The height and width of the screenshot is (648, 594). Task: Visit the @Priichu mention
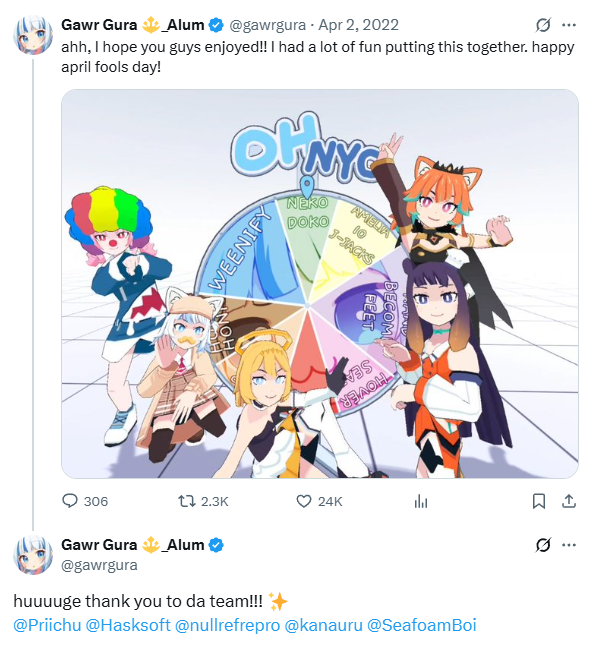tap(47, 625)
